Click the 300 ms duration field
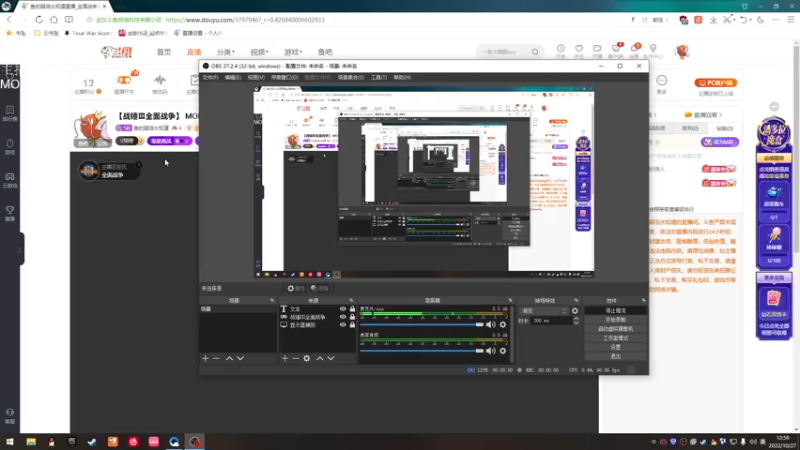800x450 pixels. (552, 321)
